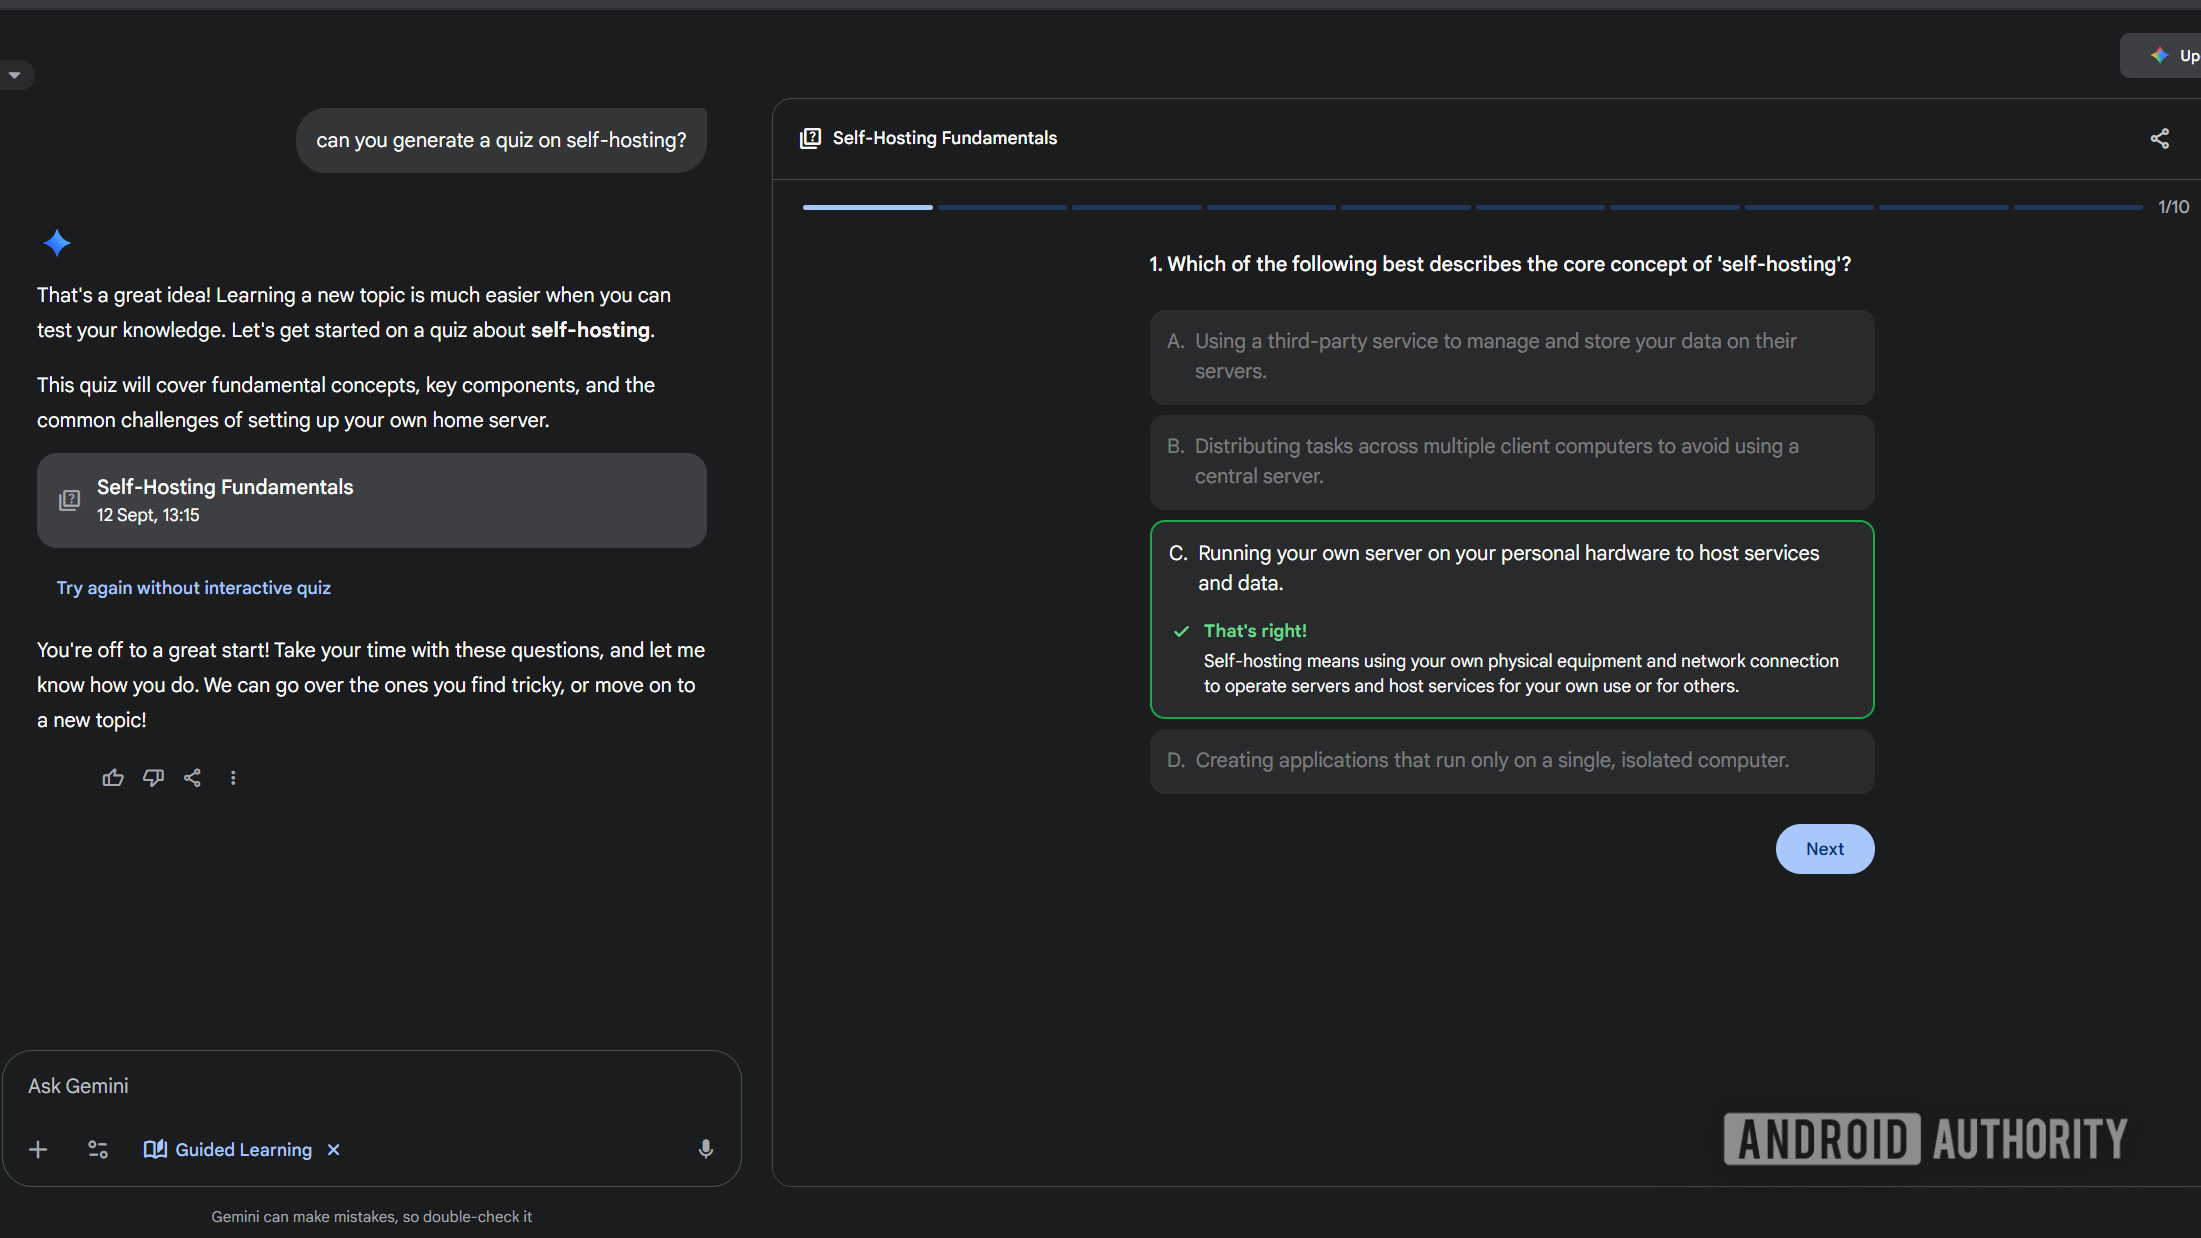Image resolution: width=2201 pixels, height=1238 pixels.
Task: Open the Self-Hosting Fundamentals quiz card
Action: pos(371,500)
